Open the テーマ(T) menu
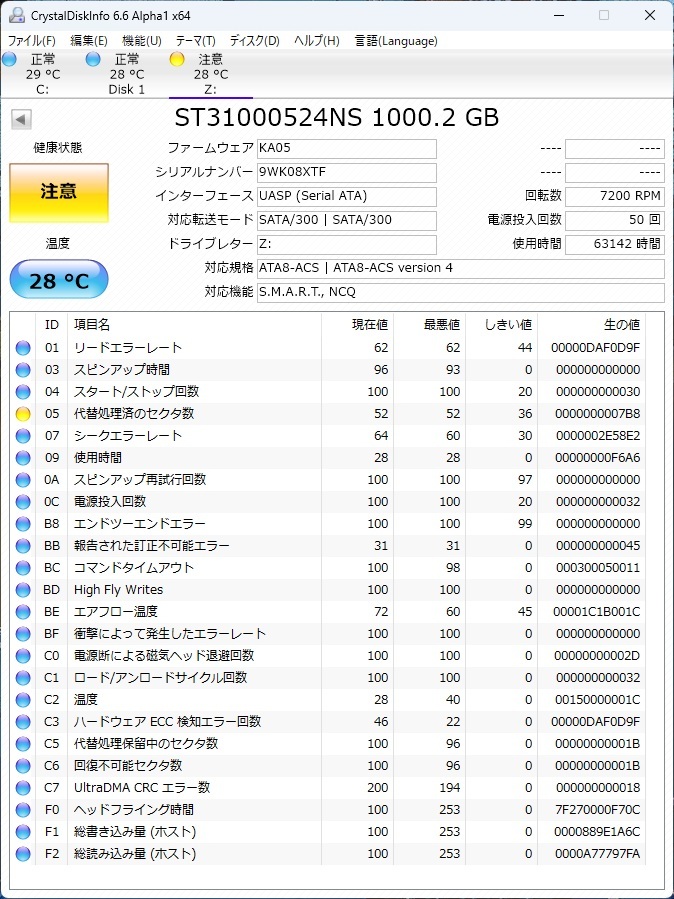The height and width of the screenshot is (899, 674). tap(195, 41)
